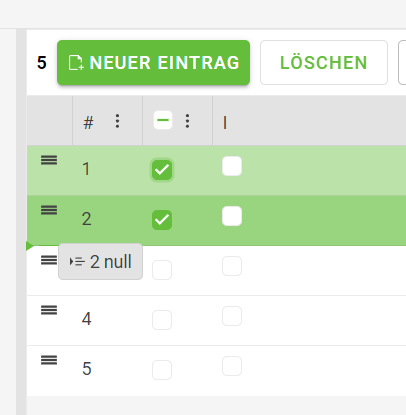Select row number 4 cell
This screenshot has height=415, width=406.
click(x=87, y=319)
